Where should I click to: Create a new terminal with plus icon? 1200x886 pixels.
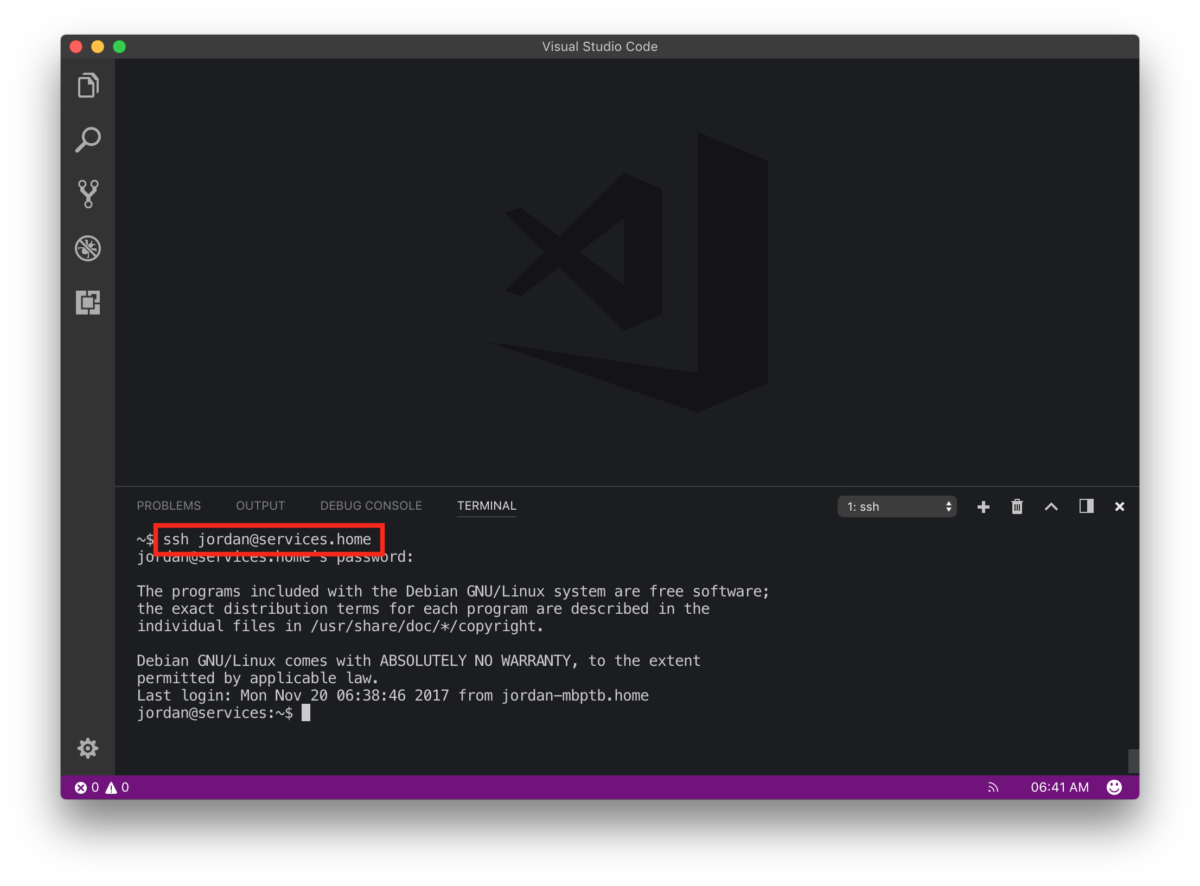983,507
